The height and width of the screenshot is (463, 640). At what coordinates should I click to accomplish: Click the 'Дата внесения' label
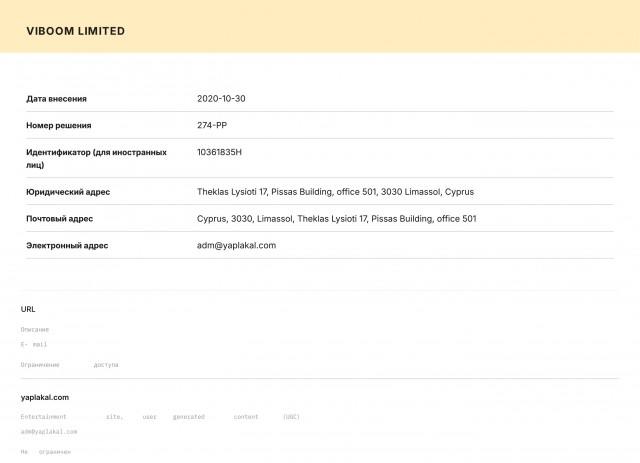click(56, 99)
